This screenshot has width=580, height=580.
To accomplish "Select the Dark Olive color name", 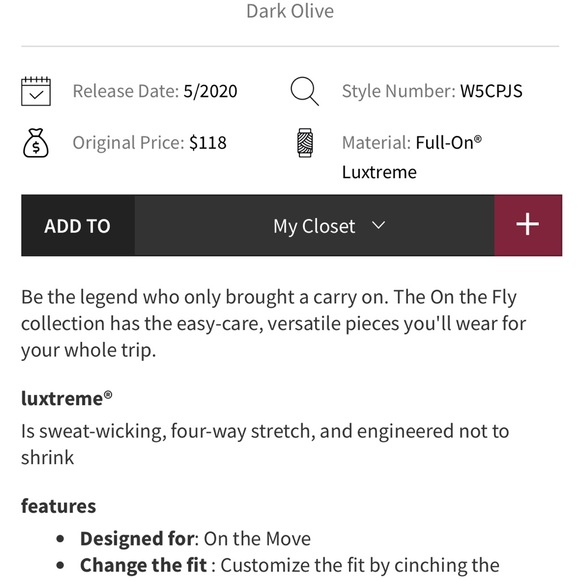I will (290, 11).
